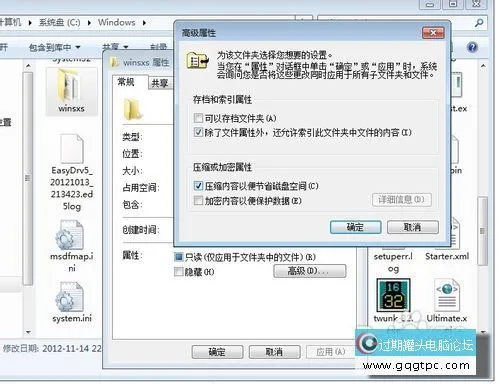The width and height of the screenshot is (500, 384).
Task: Click 确定 in the winsxs properties window
Action: pyautogui.click(x=217, y=352)
